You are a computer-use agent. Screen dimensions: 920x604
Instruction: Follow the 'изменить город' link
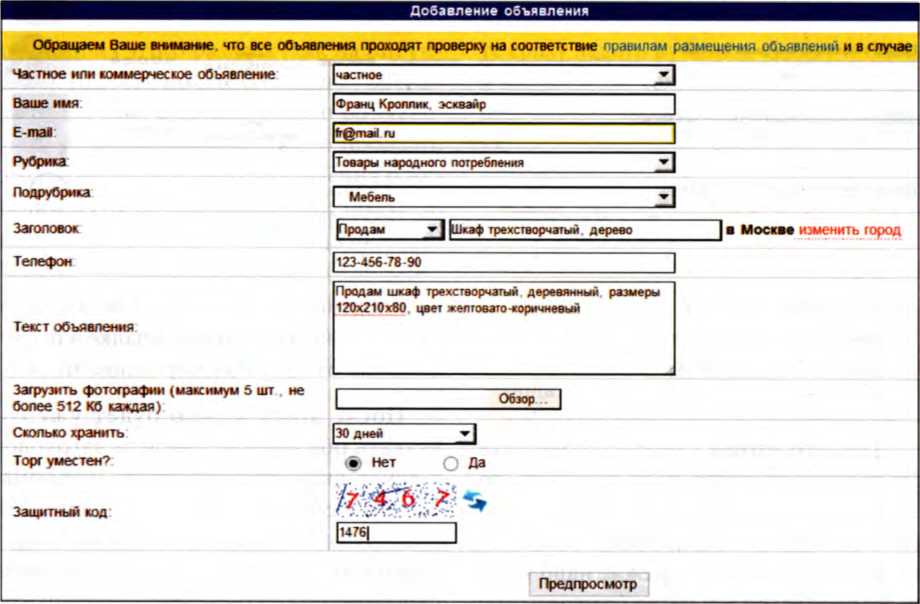pos(849,230)
